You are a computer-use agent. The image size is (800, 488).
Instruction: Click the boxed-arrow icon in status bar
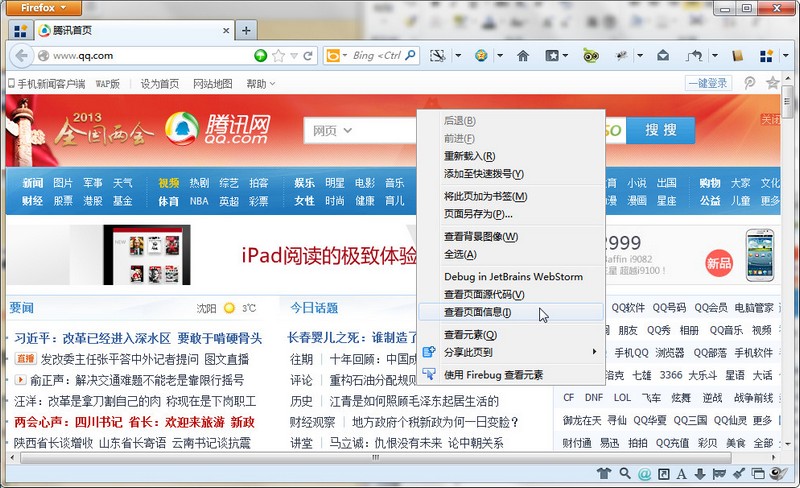click(x=663, y=474)
